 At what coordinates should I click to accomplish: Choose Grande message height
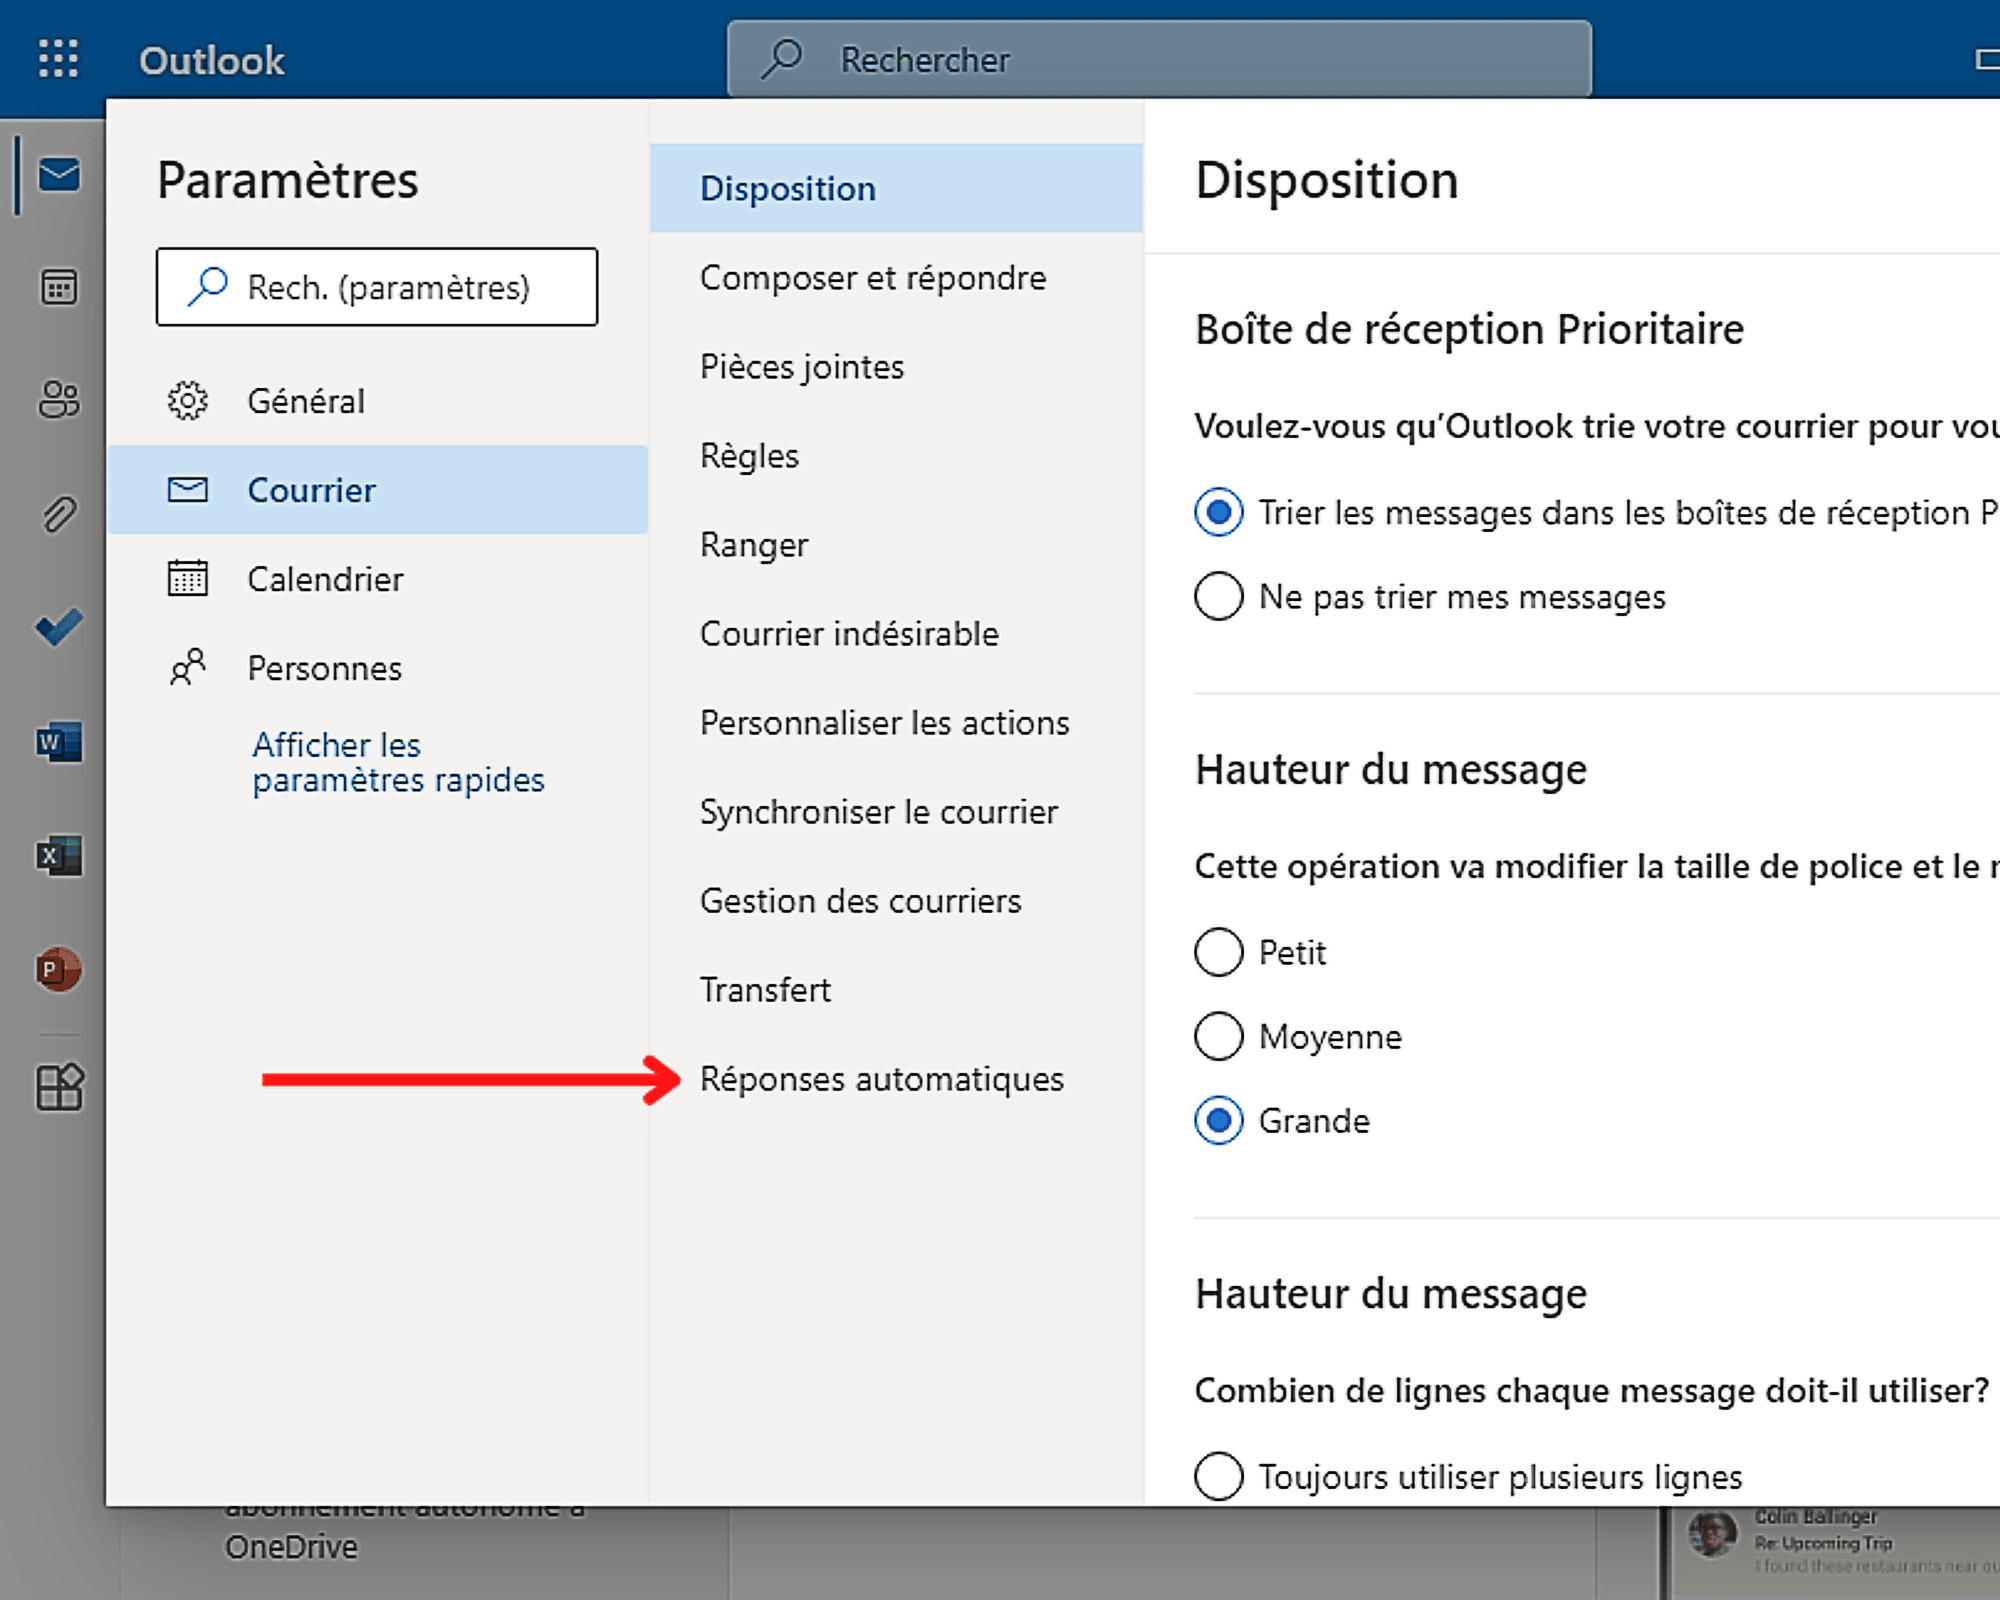click(1219, 1120)
